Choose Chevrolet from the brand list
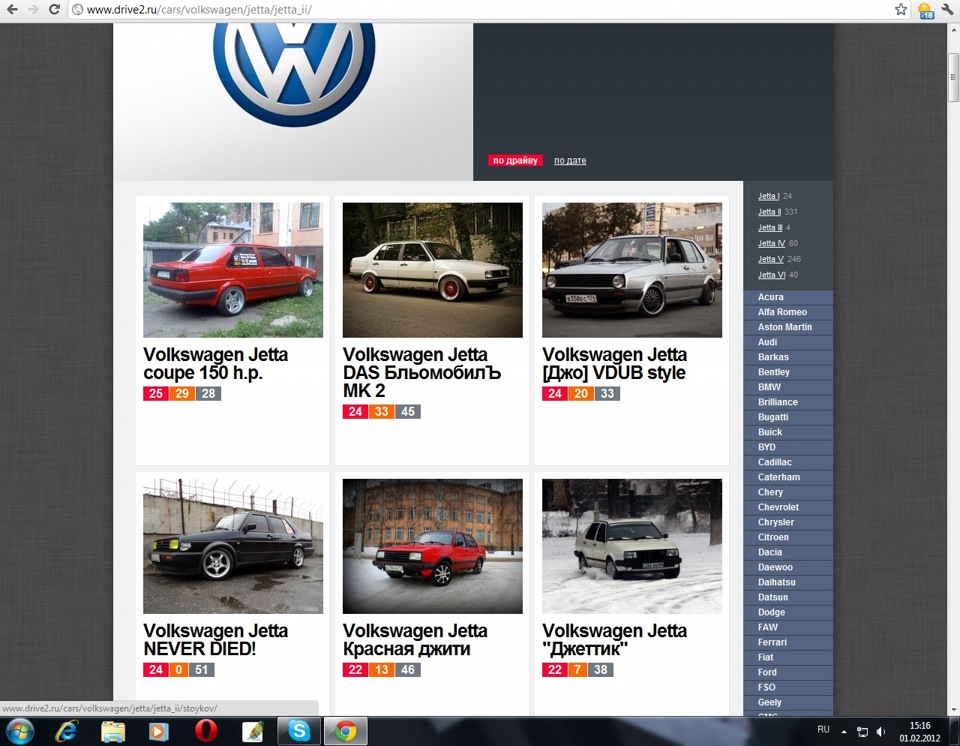This screenshot has width=960, height=746. click(788, 507)
